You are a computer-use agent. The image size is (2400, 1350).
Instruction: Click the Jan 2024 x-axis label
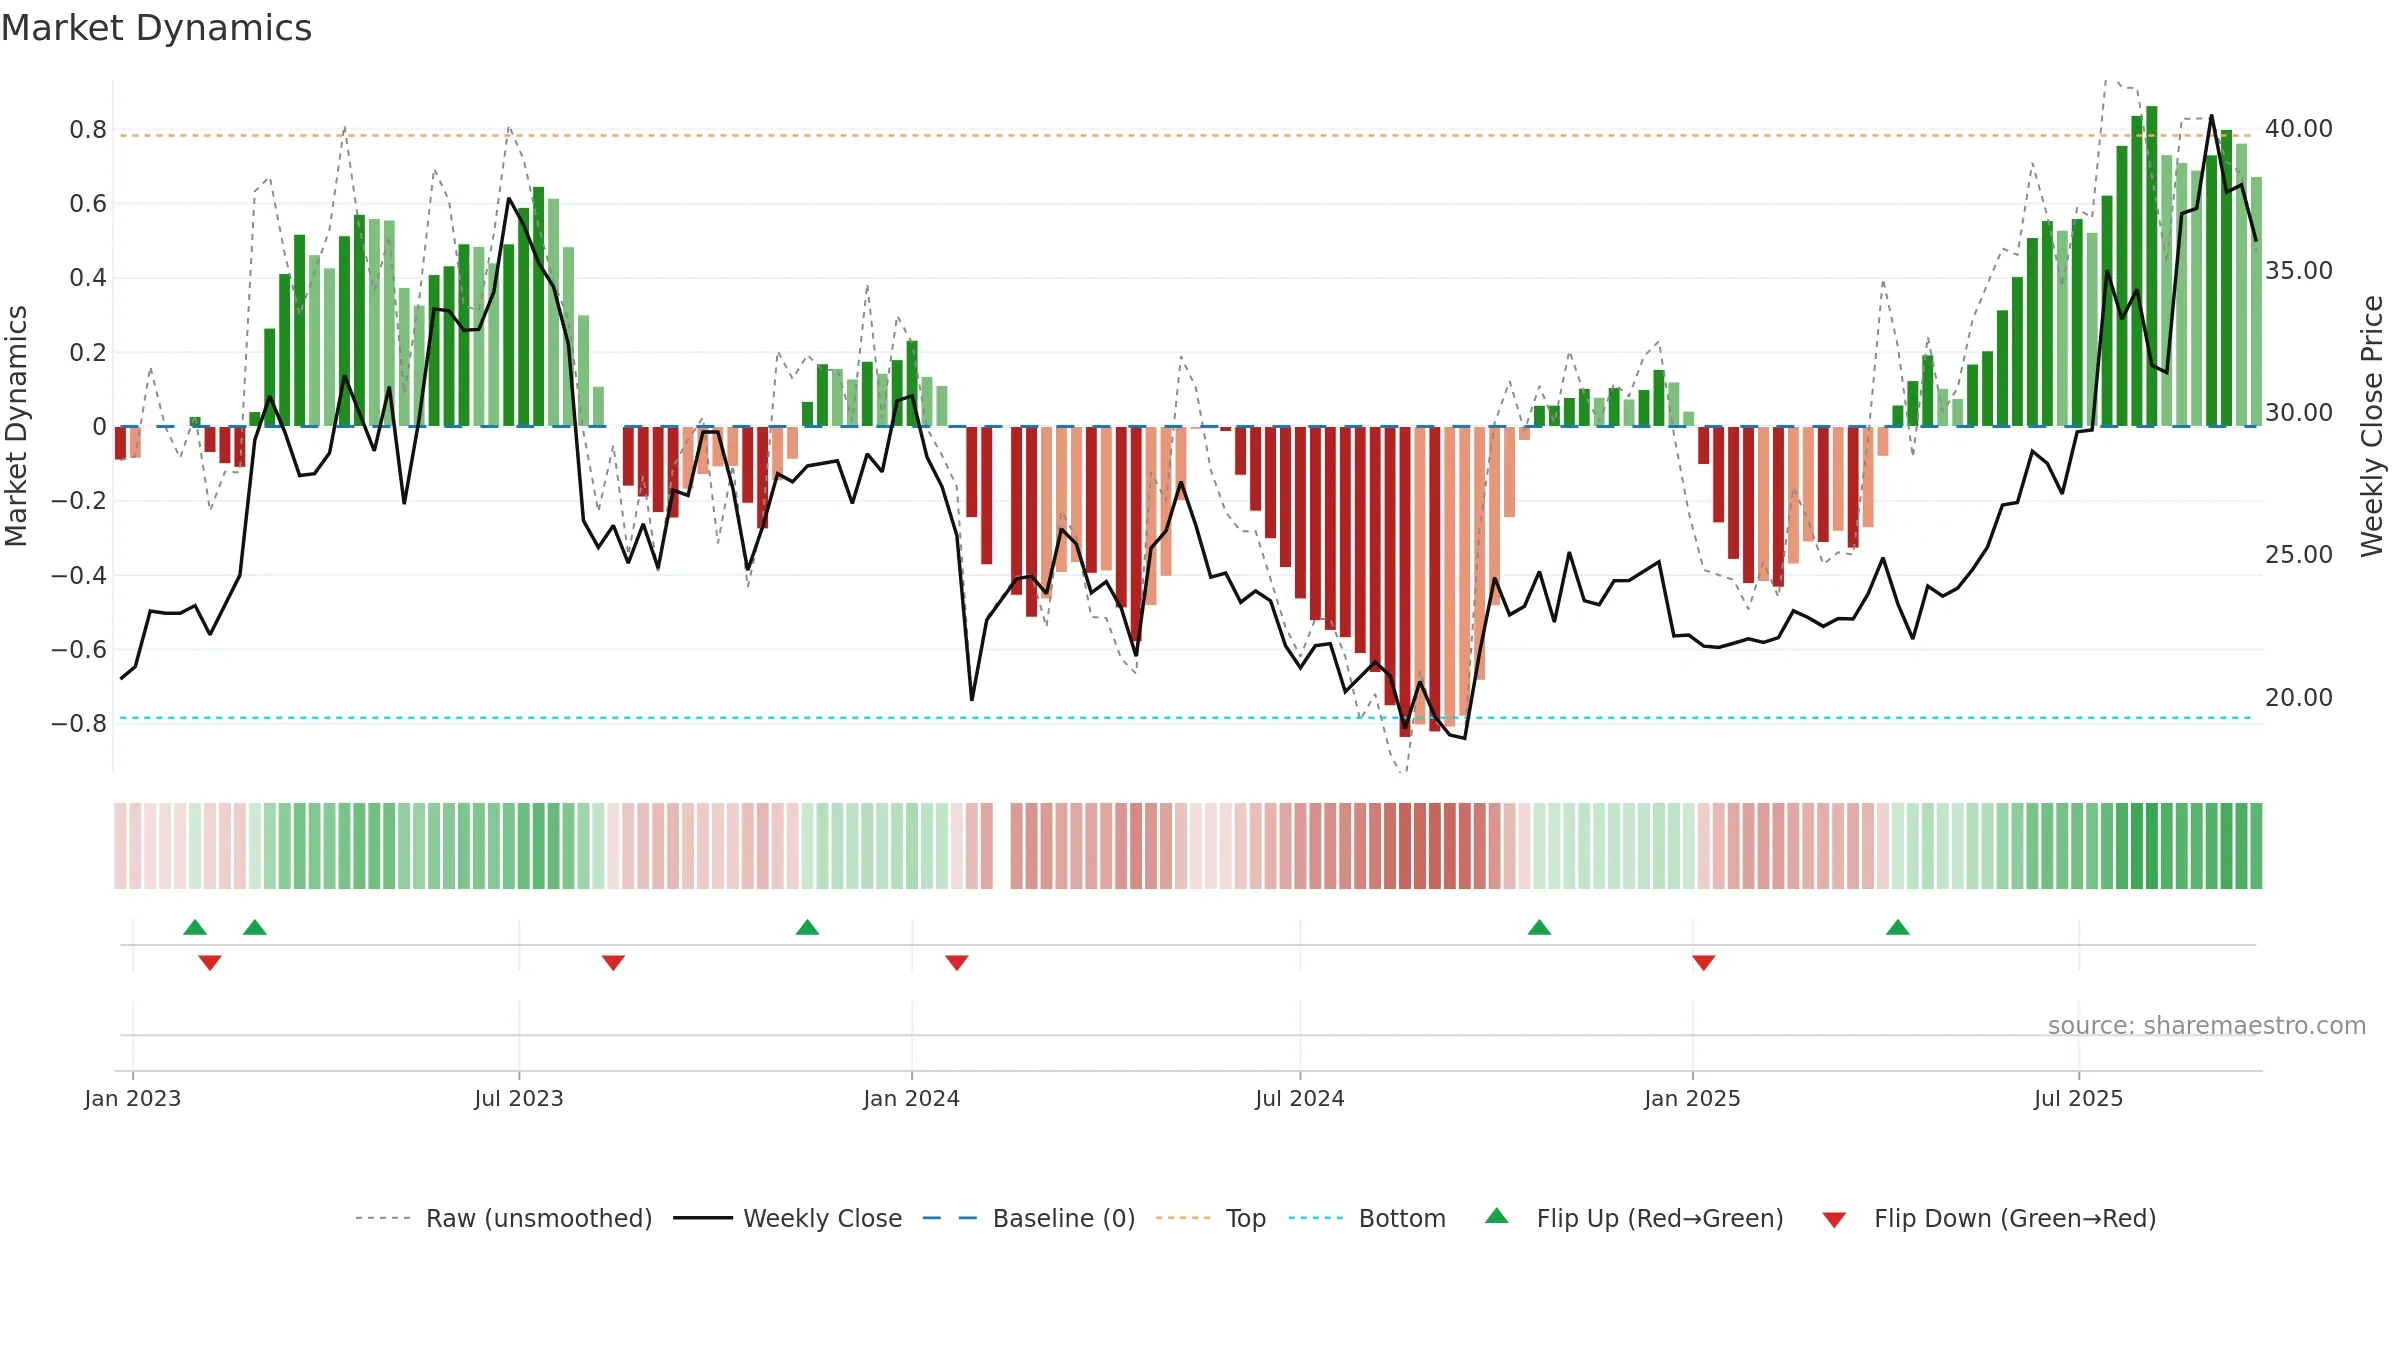click(912, 1098)
